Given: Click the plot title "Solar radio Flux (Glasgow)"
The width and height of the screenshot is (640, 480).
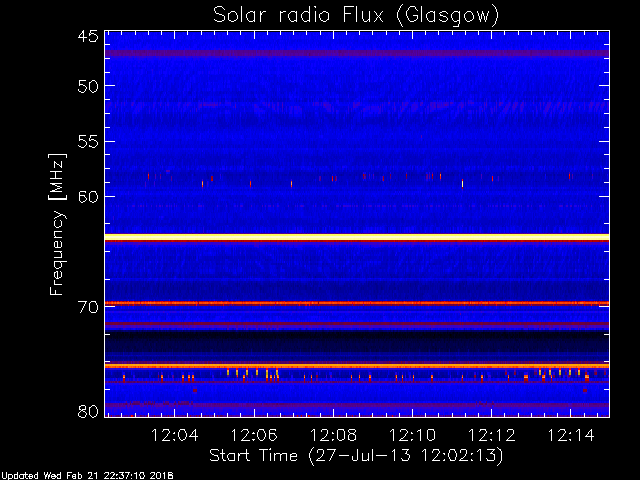Looking at the screenshot, I should point(356,15).
